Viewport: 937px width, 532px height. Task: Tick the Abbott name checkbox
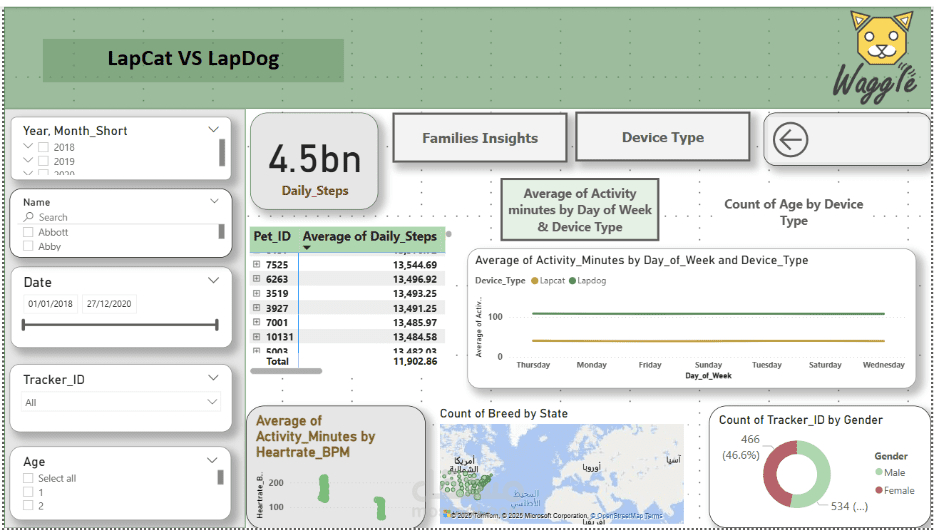pyautogui.click(x=29, y=232)
